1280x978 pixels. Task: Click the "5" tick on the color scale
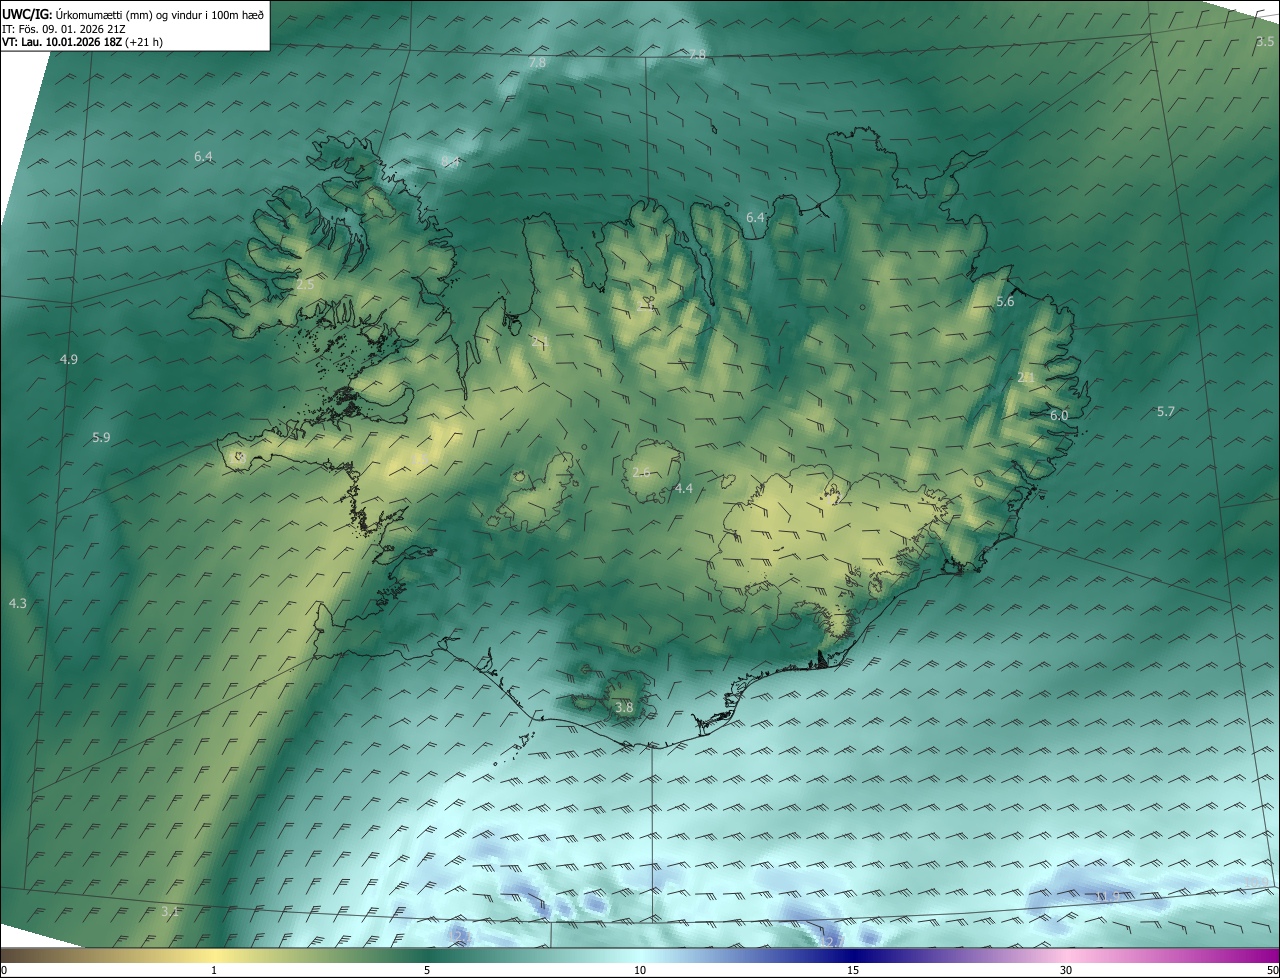(427, 970)
